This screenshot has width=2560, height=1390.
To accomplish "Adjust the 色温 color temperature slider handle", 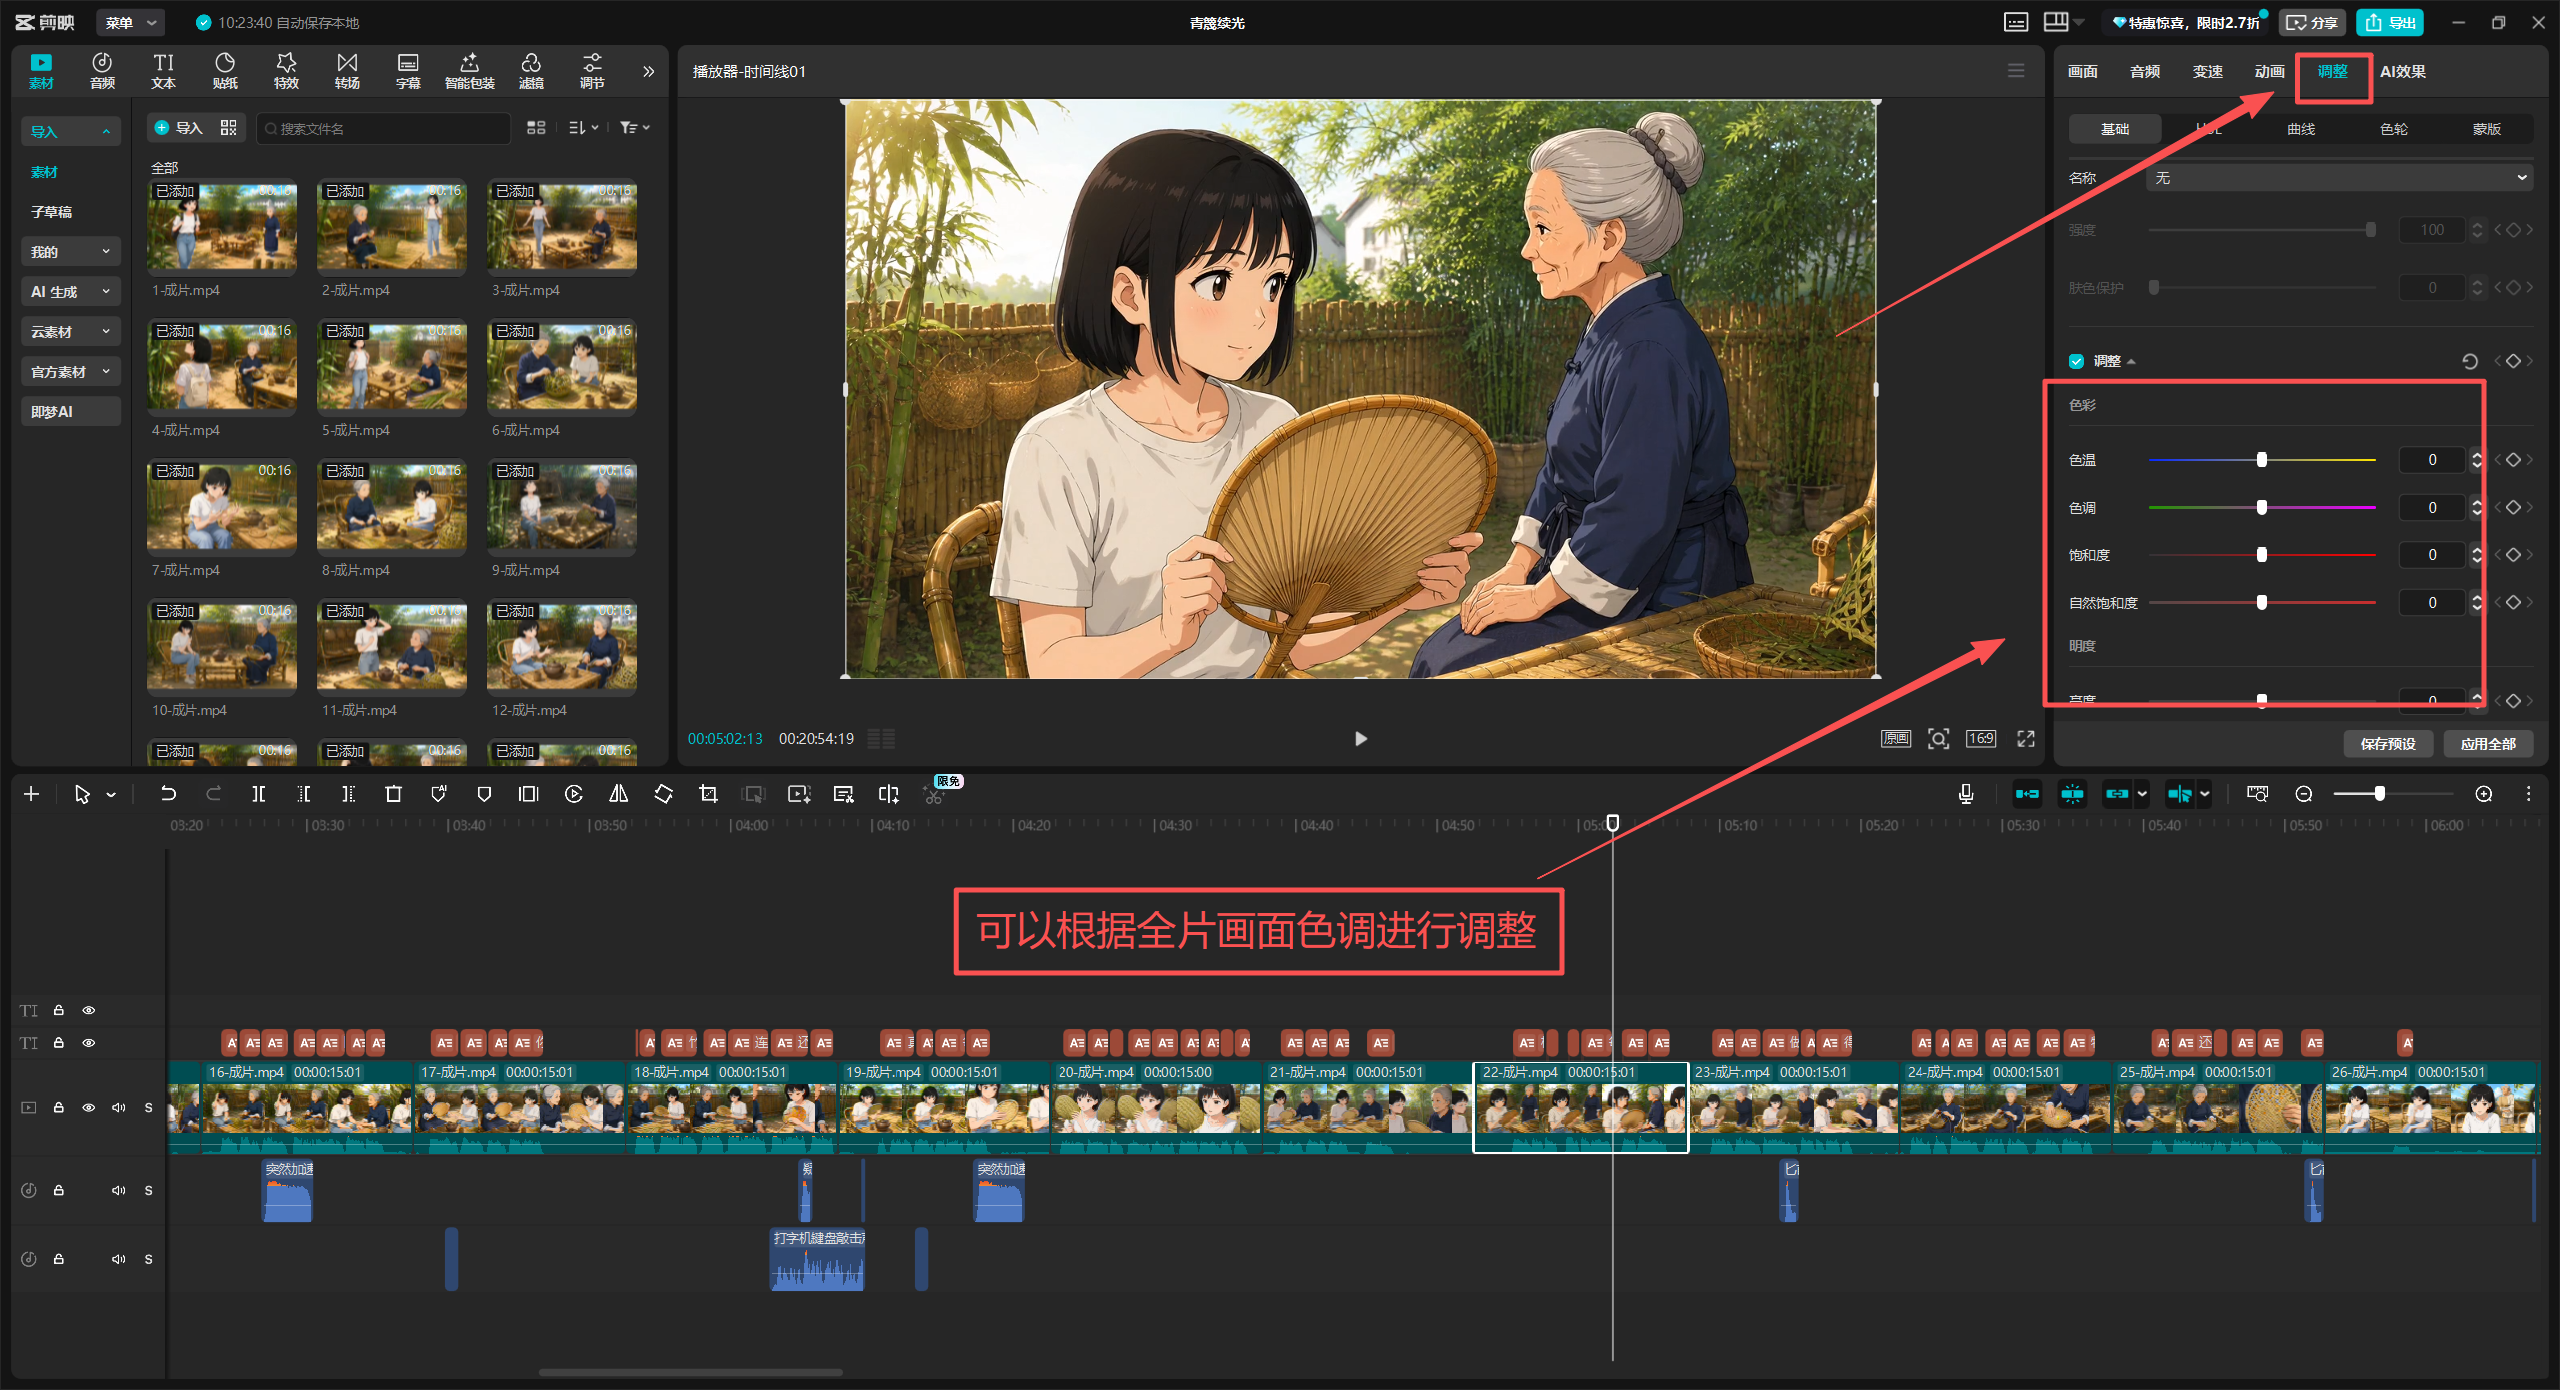I will 2262,460.
